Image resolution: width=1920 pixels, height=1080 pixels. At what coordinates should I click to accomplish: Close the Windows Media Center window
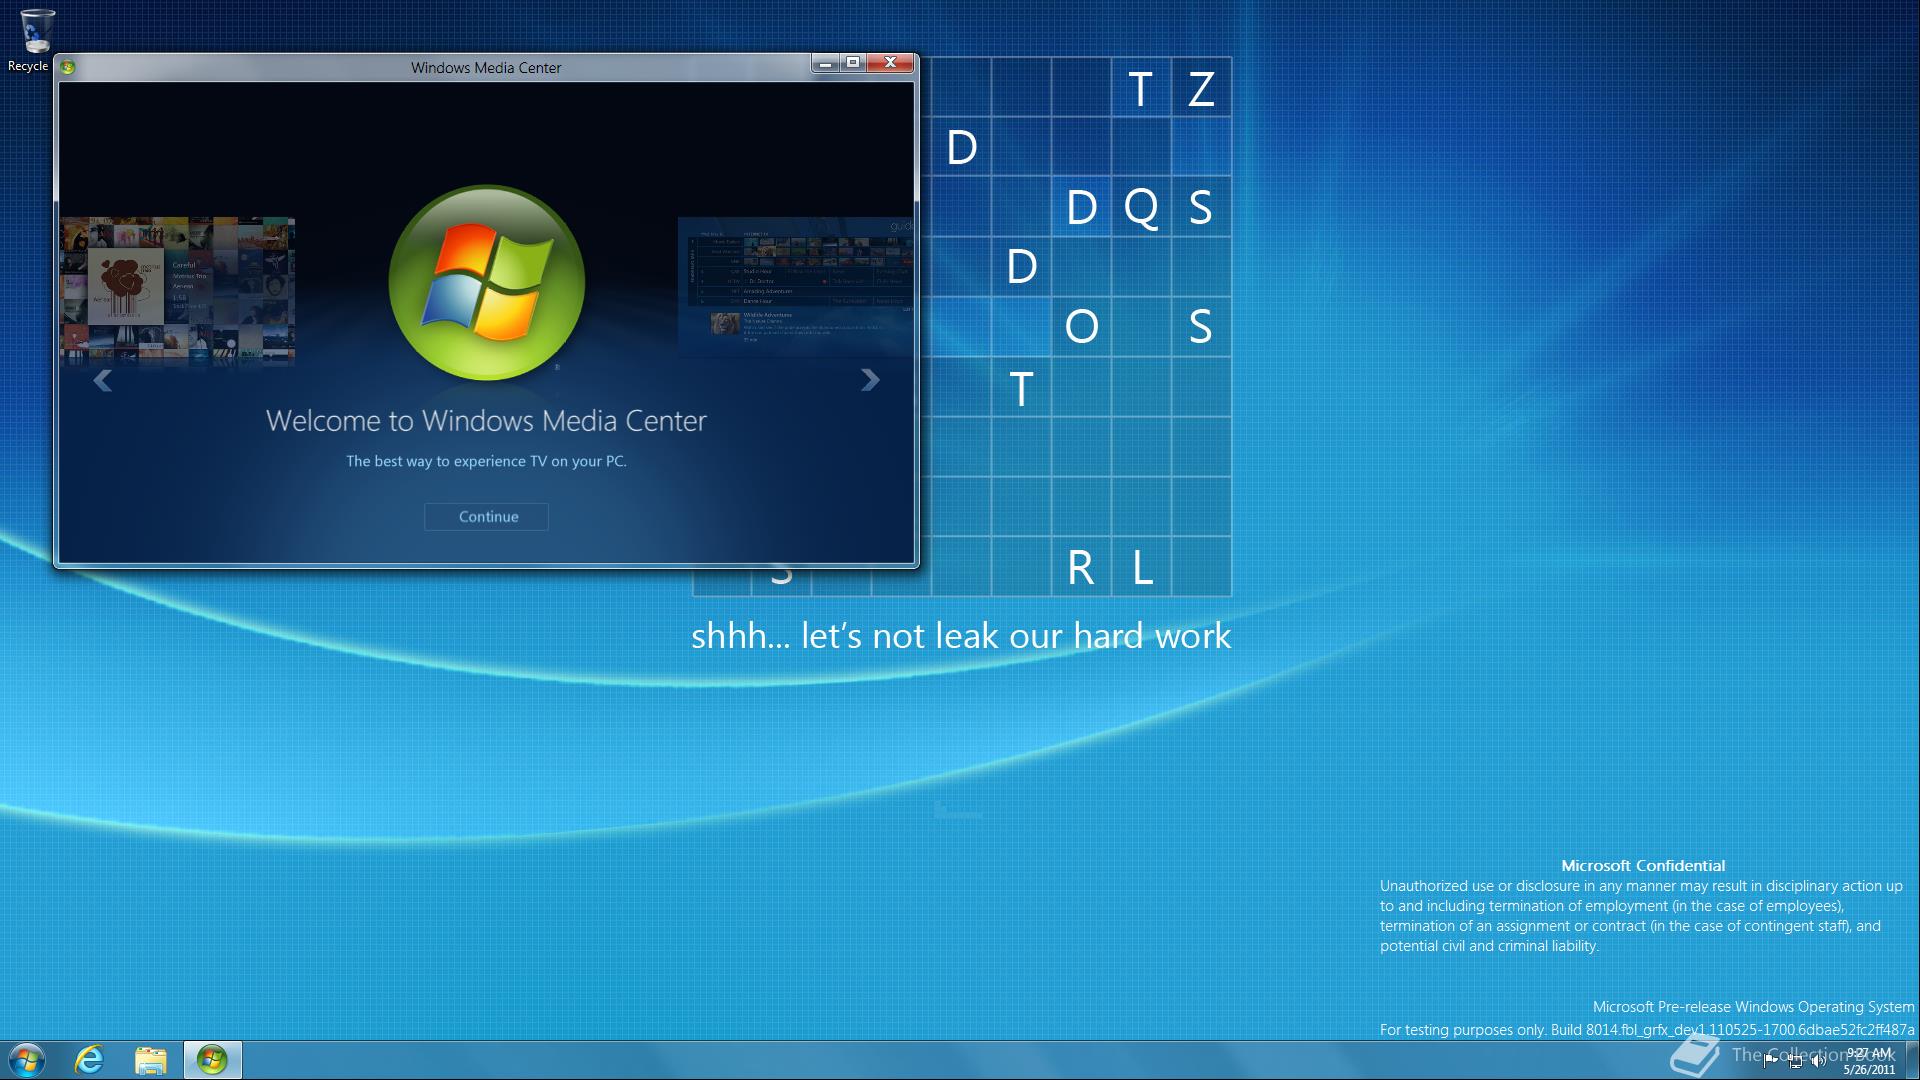pyautogui.click(x=890, y=63)
